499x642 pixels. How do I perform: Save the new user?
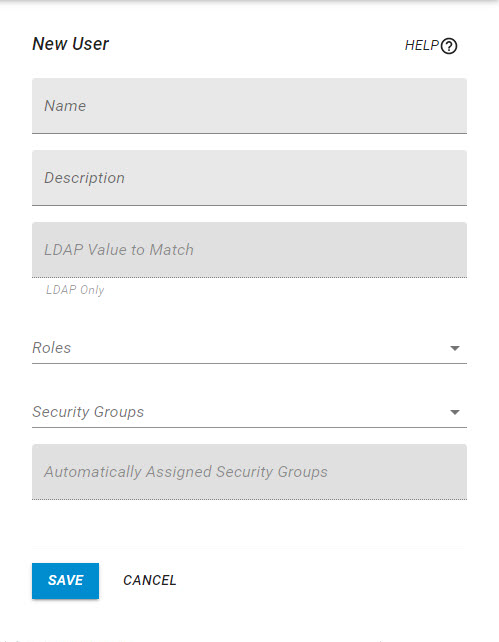coord(65,581)
